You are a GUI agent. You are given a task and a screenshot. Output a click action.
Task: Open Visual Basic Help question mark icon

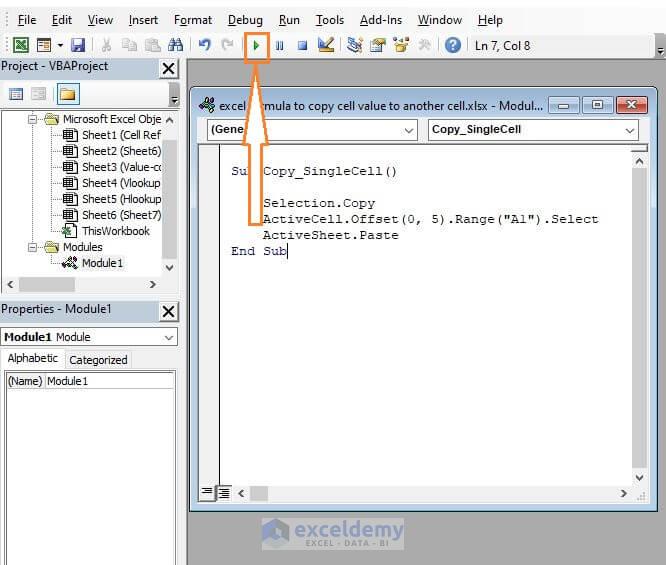pos(453,45)
